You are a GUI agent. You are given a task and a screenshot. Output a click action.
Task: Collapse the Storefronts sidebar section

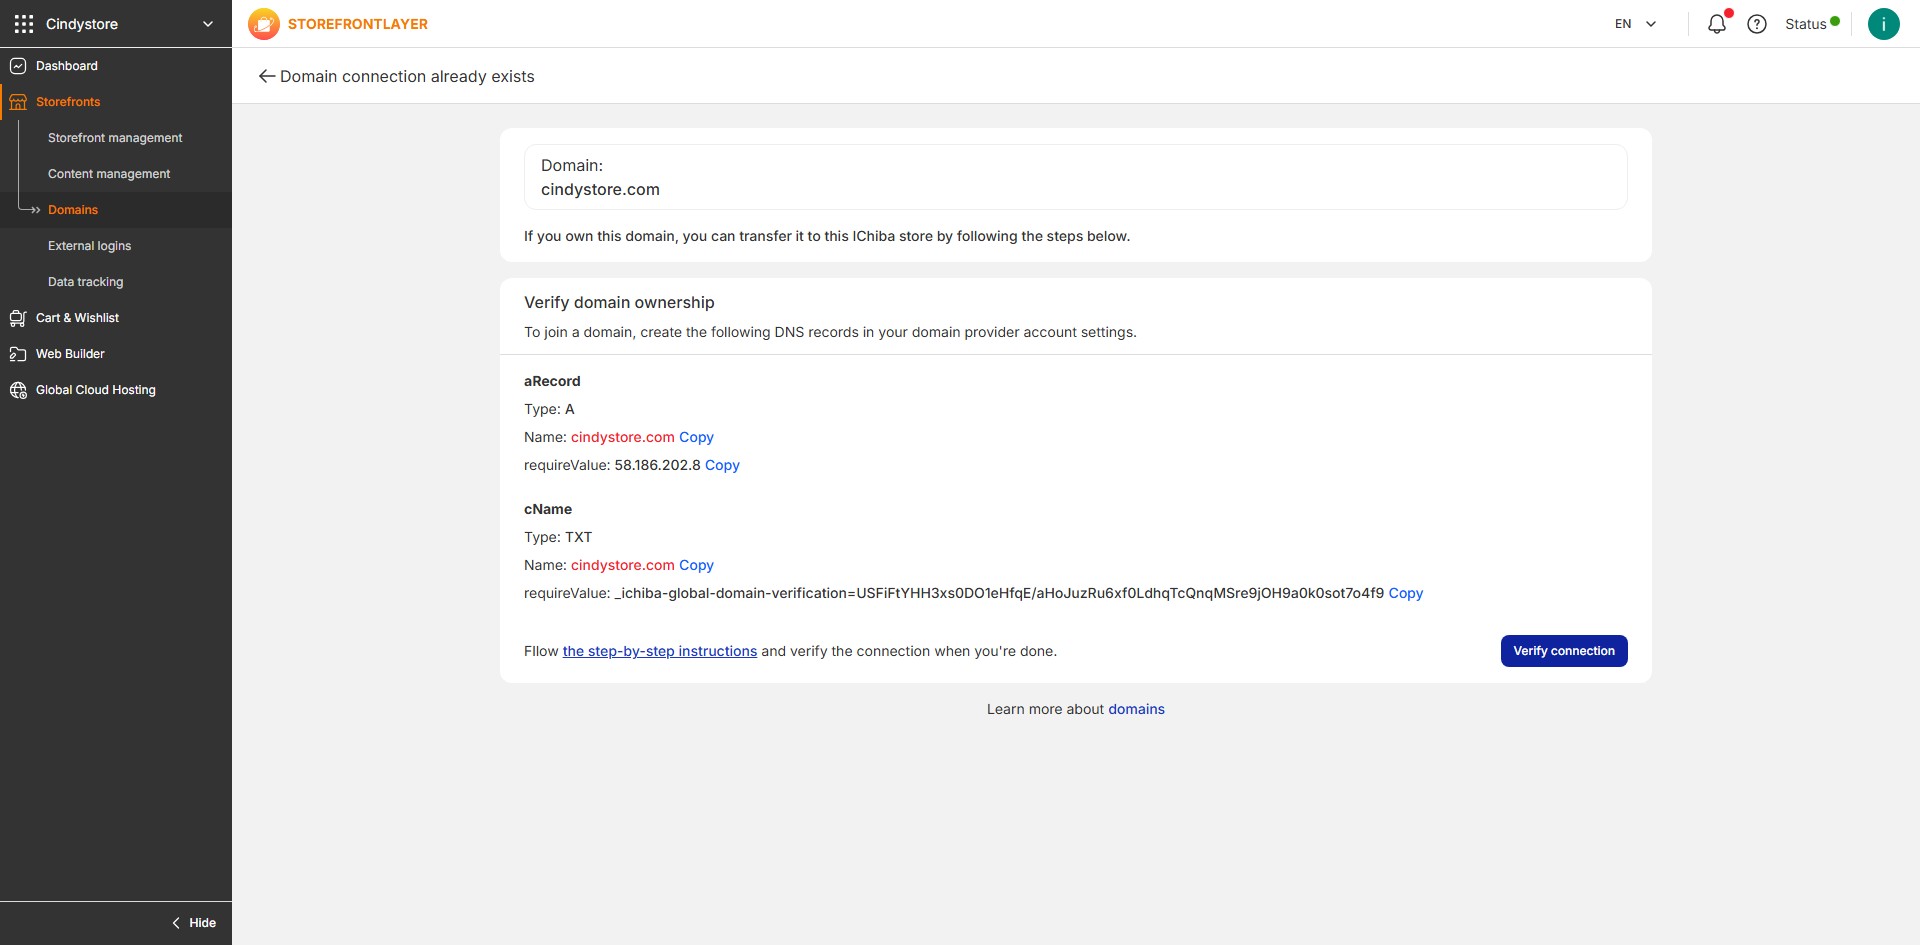pyautogui.click(x=68, y=102)
